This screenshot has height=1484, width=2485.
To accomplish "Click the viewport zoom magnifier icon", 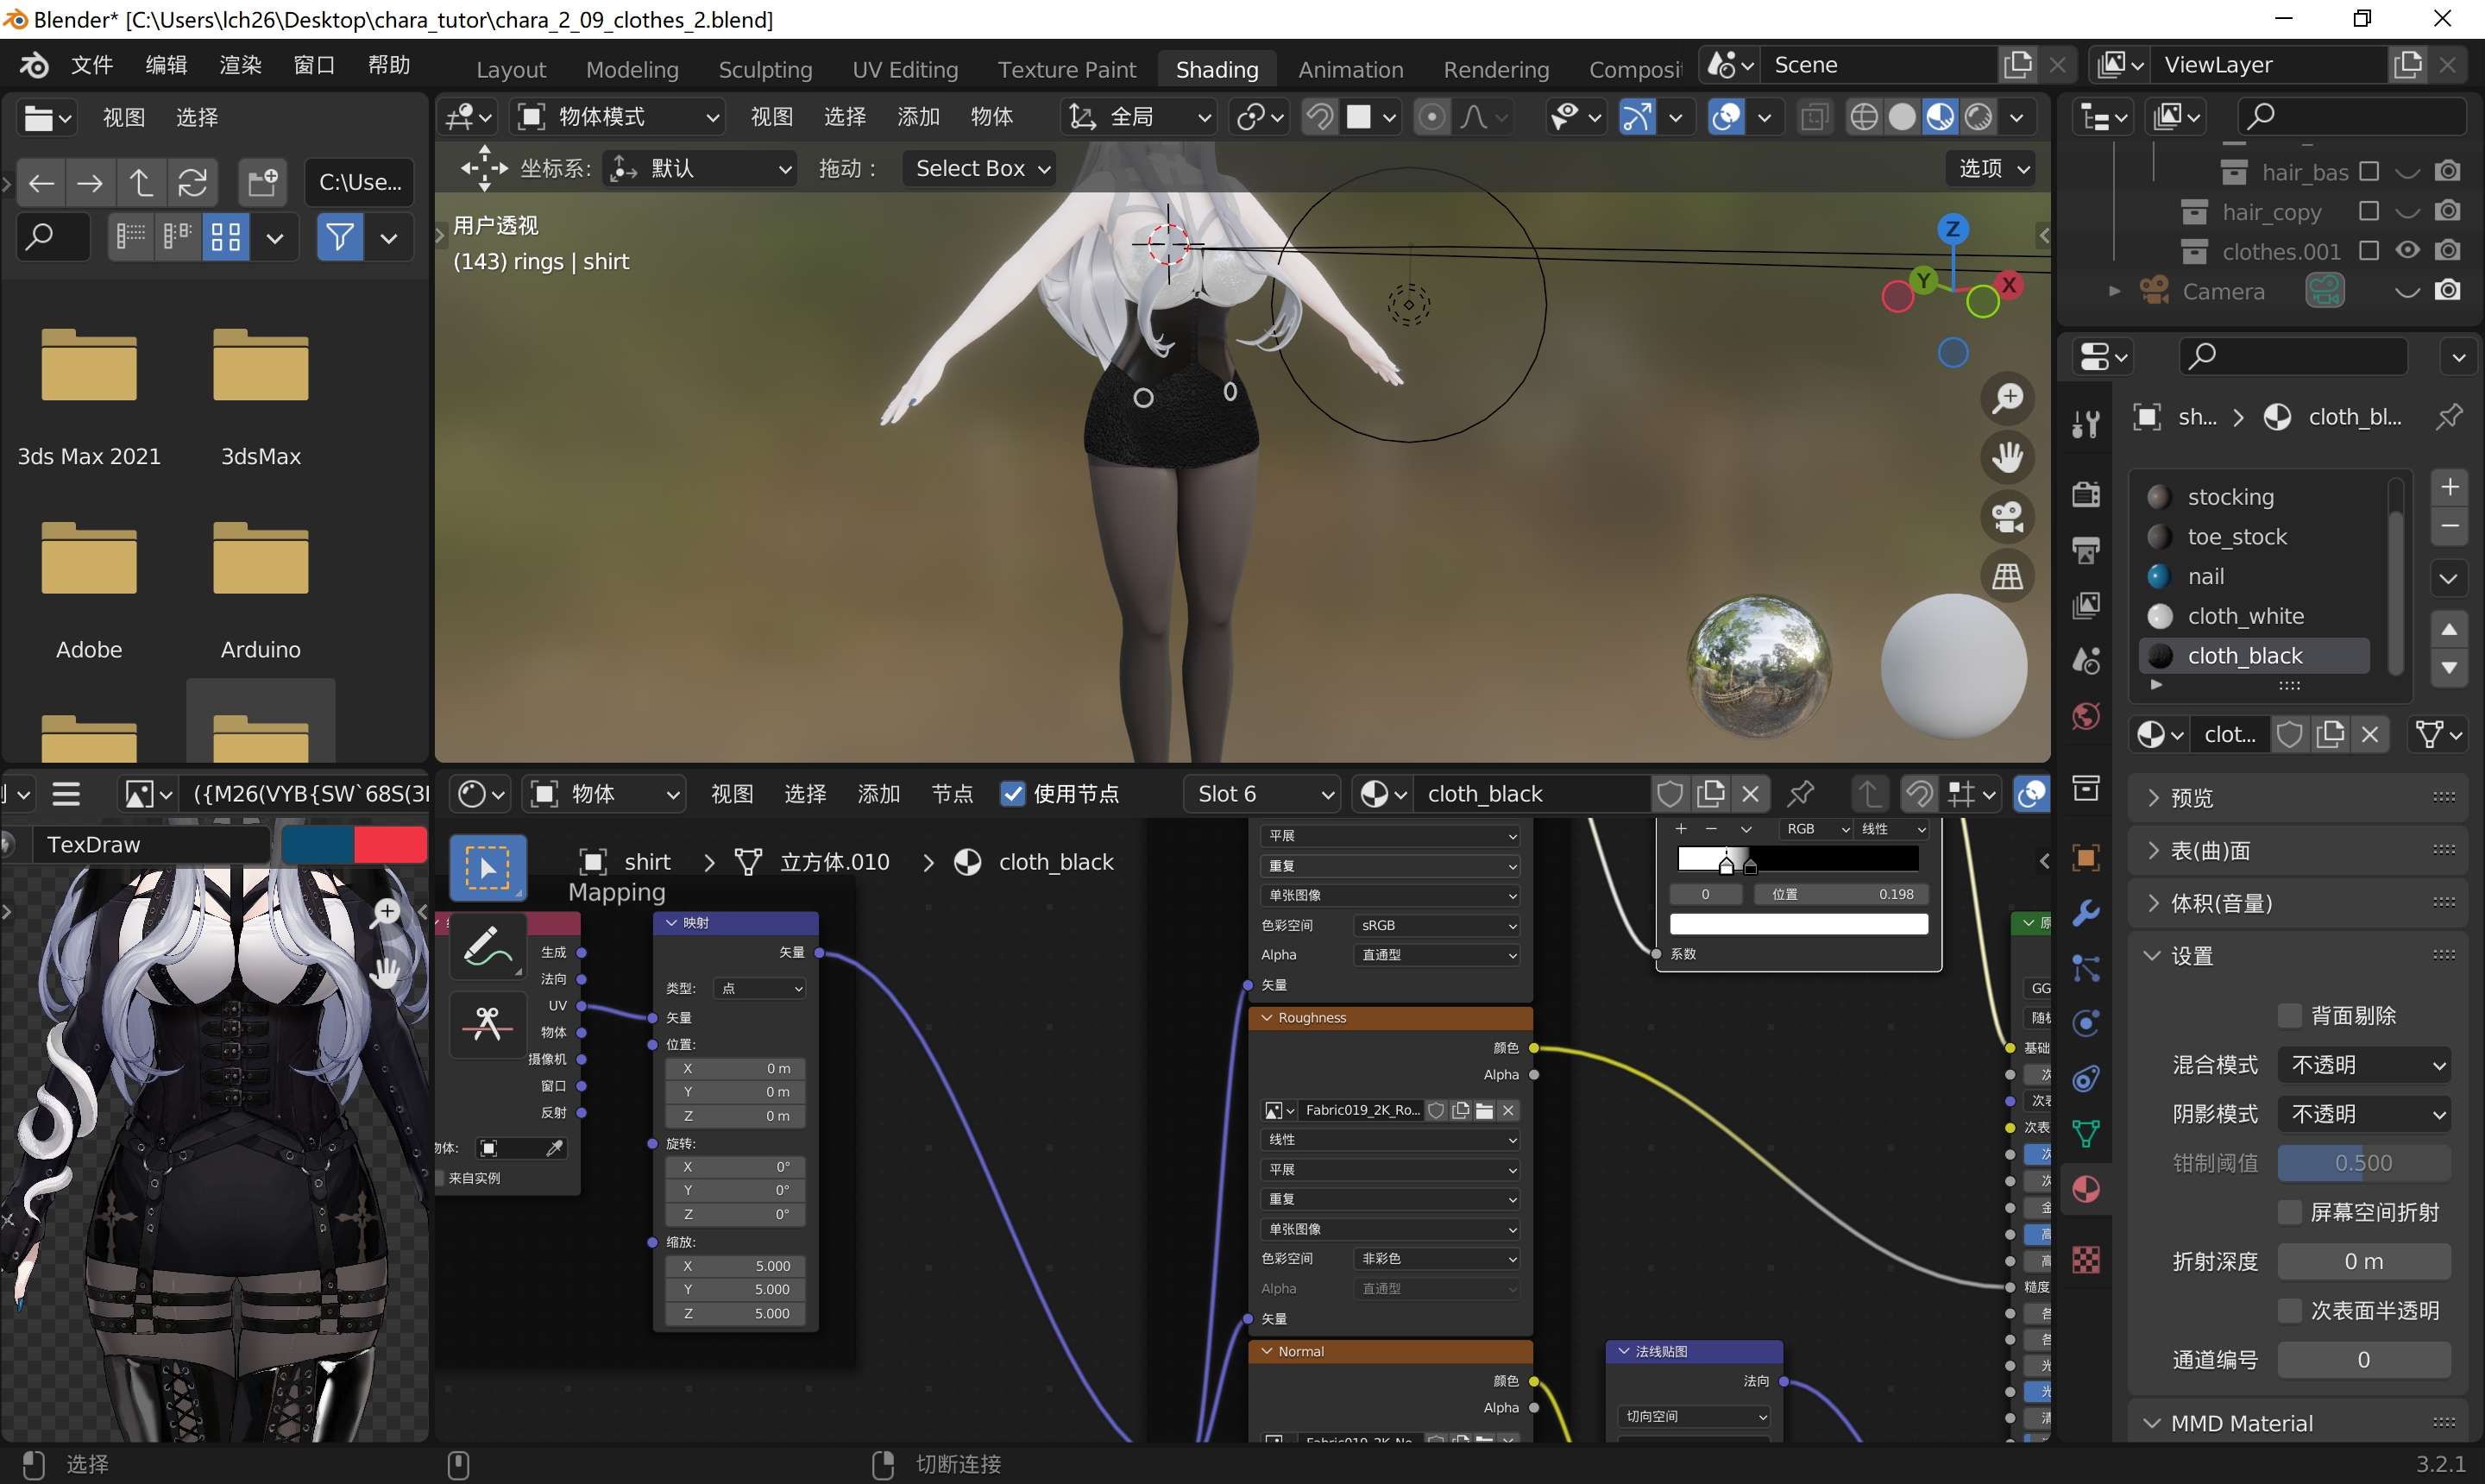I will [2007, 398].
